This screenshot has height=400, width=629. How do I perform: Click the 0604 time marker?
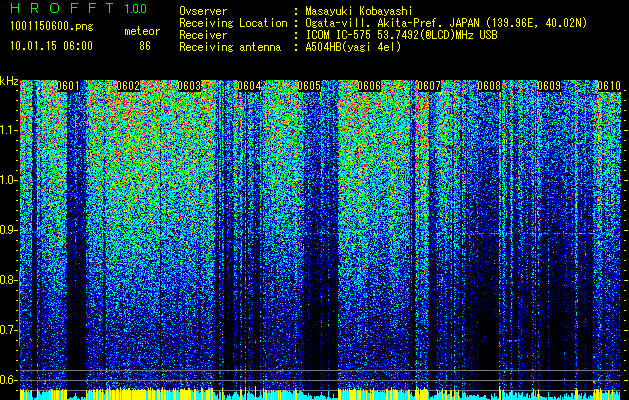tap(249, 86)
